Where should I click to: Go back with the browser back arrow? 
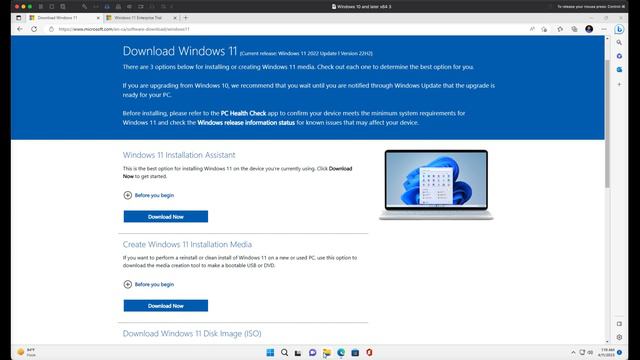[x=20, y=29]
